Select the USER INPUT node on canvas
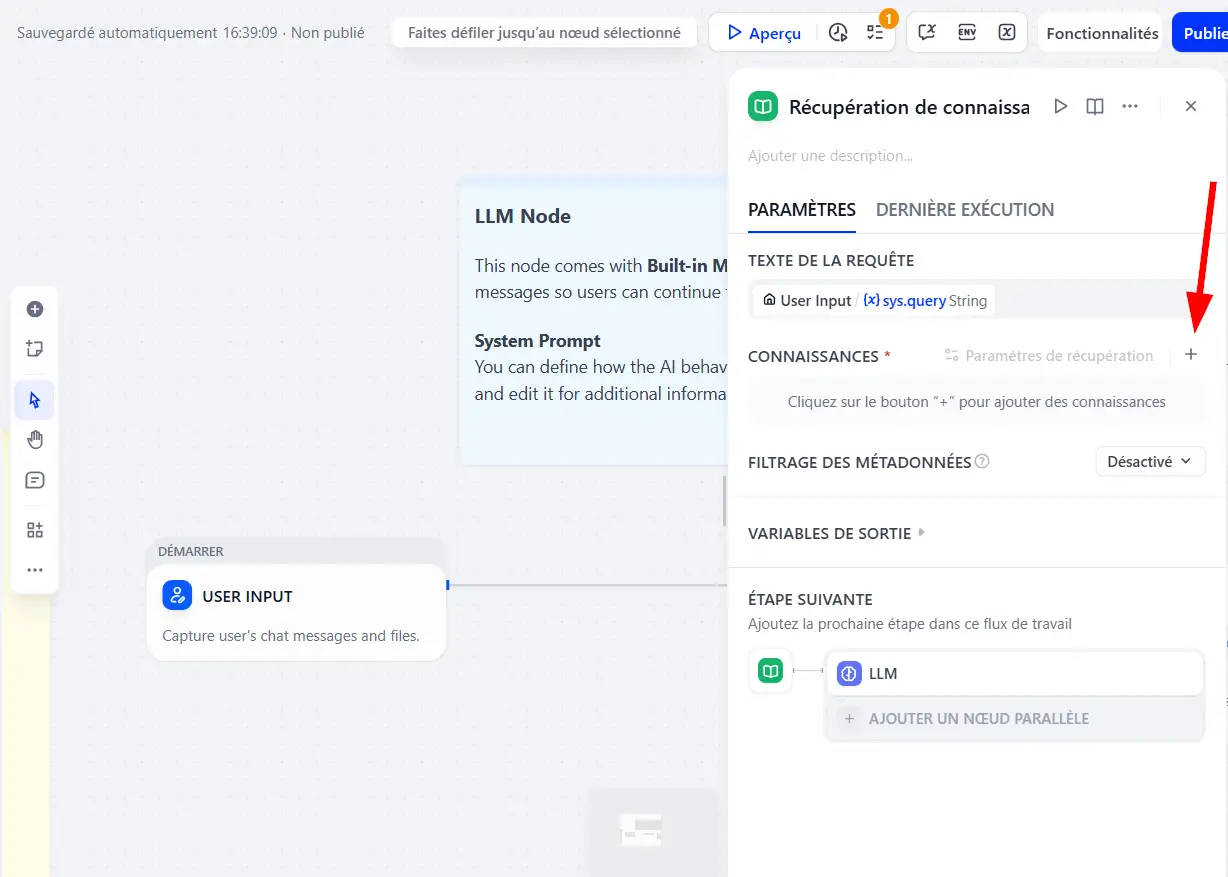The height and width of the screenshot is (877, 1228). coord(296,612)
